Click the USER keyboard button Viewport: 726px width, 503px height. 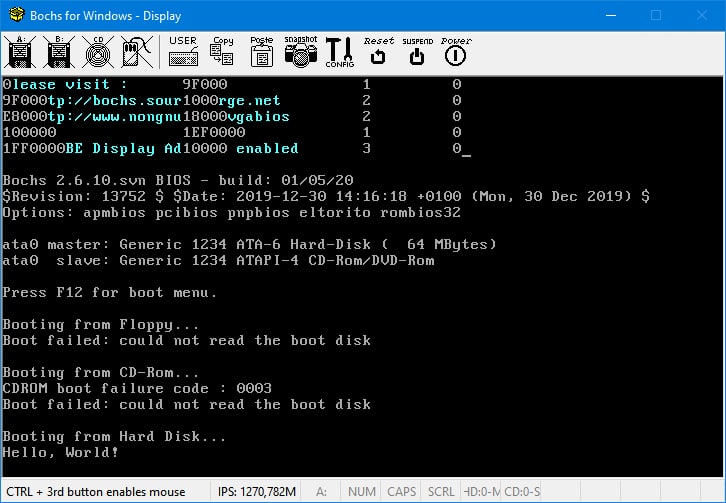[183, 52]
